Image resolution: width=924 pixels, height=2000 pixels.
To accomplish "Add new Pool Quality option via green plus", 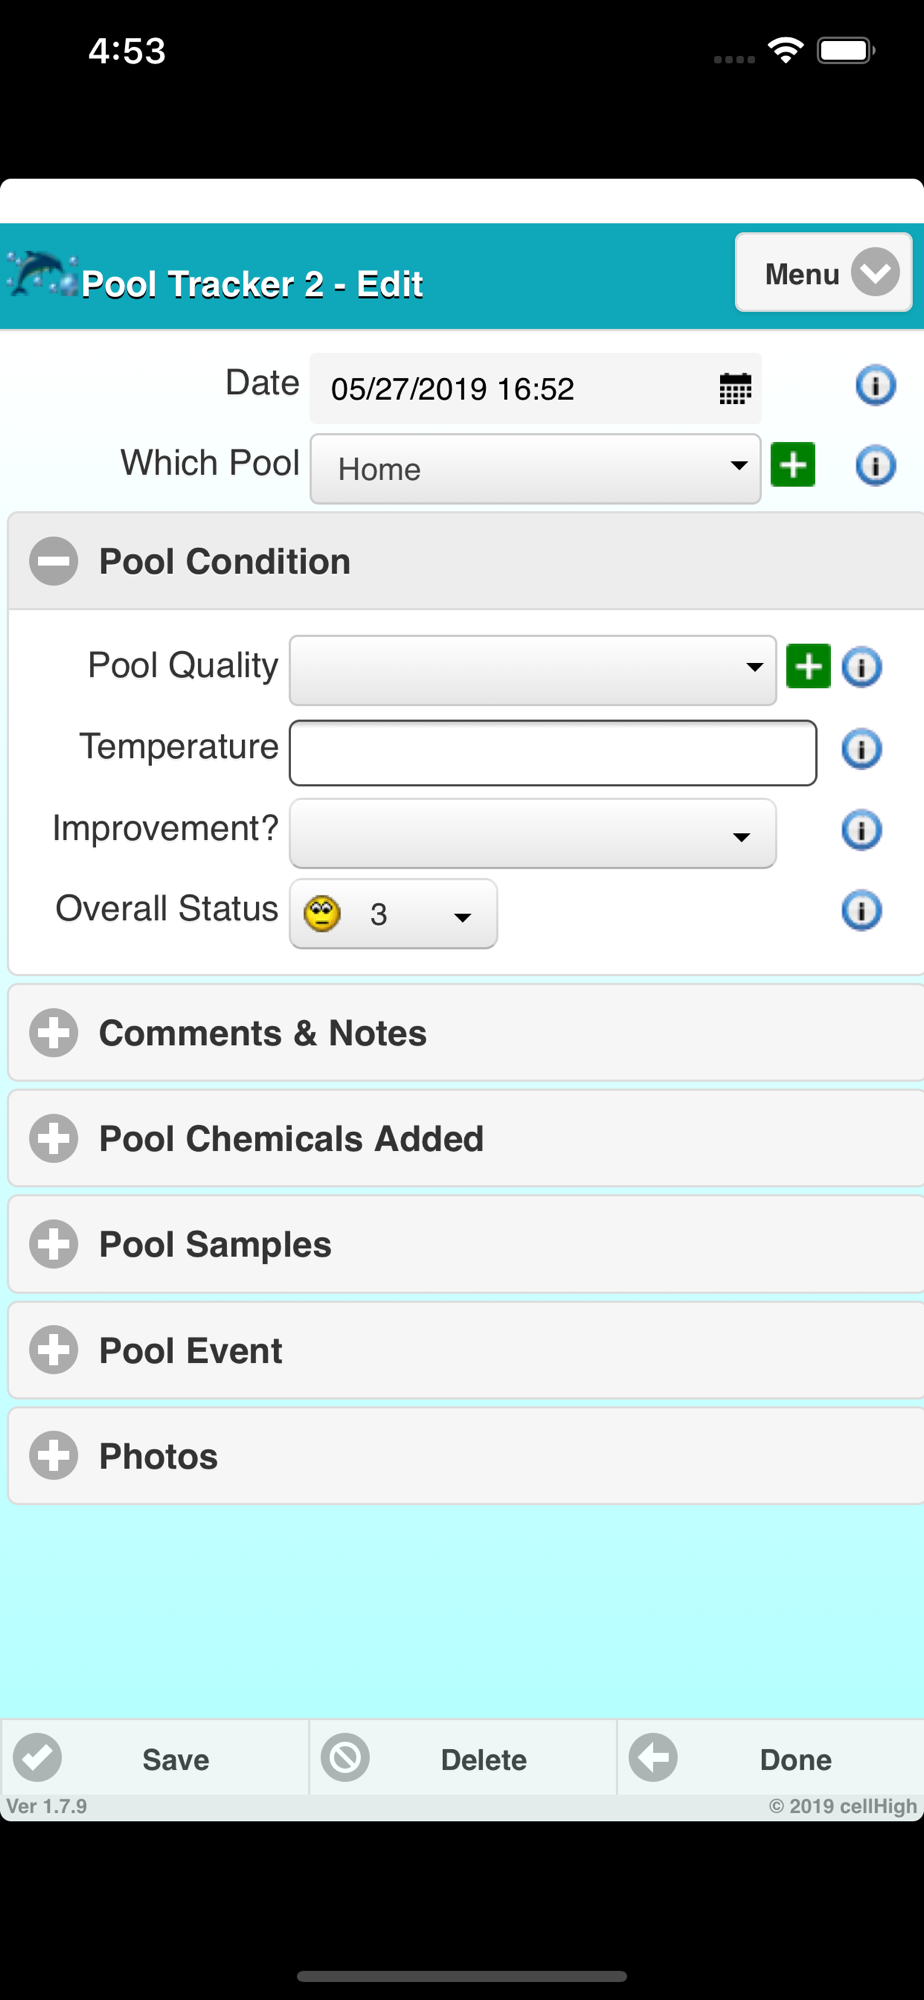I will point(808,667).
